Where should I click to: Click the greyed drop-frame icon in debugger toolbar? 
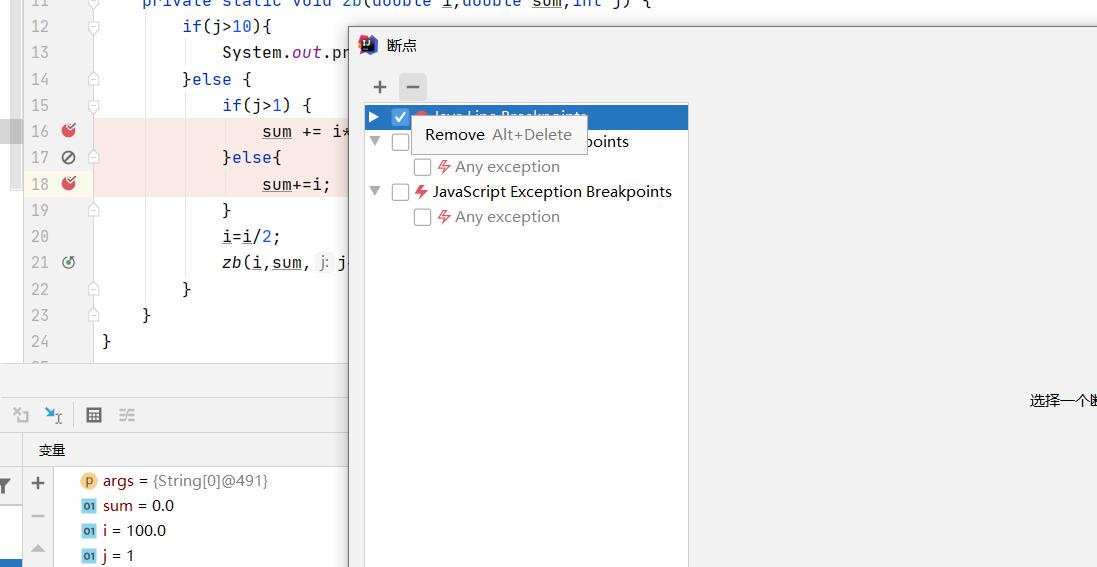tap(21, 415)
